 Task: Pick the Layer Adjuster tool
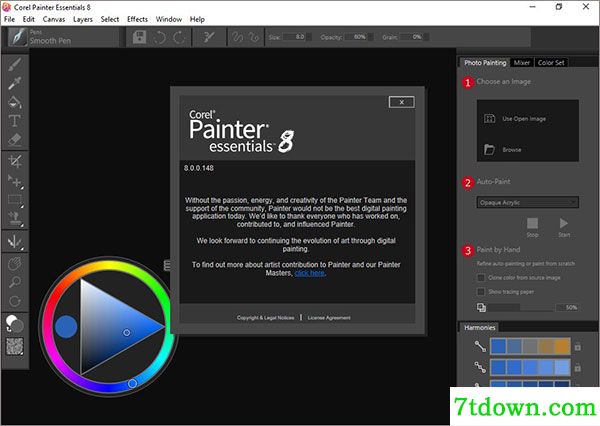pos(15,181)
